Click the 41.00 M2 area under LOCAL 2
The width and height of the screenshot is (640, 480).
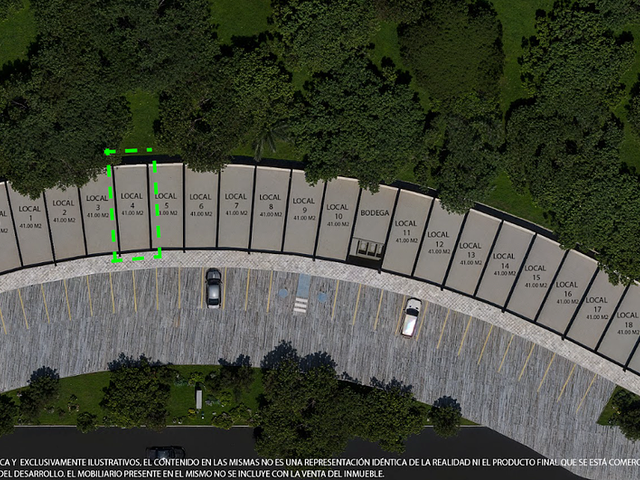[64, 220]
